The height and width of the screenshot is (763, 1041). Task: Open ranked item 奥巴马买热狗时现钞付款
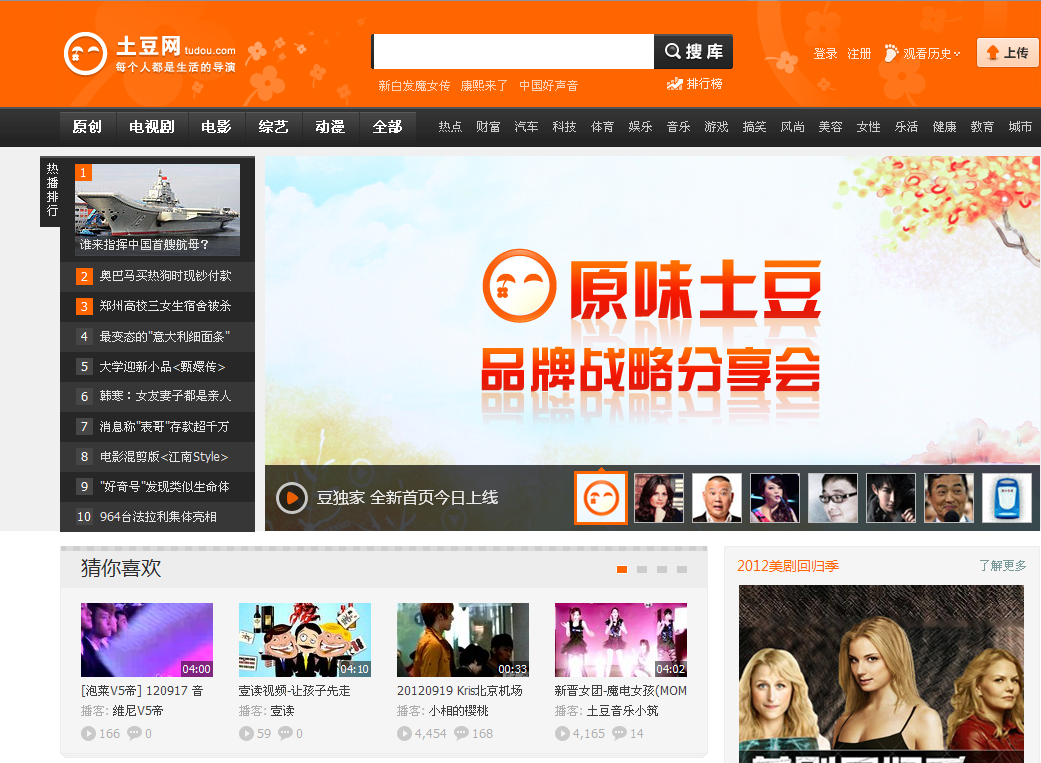coord(166,276)
